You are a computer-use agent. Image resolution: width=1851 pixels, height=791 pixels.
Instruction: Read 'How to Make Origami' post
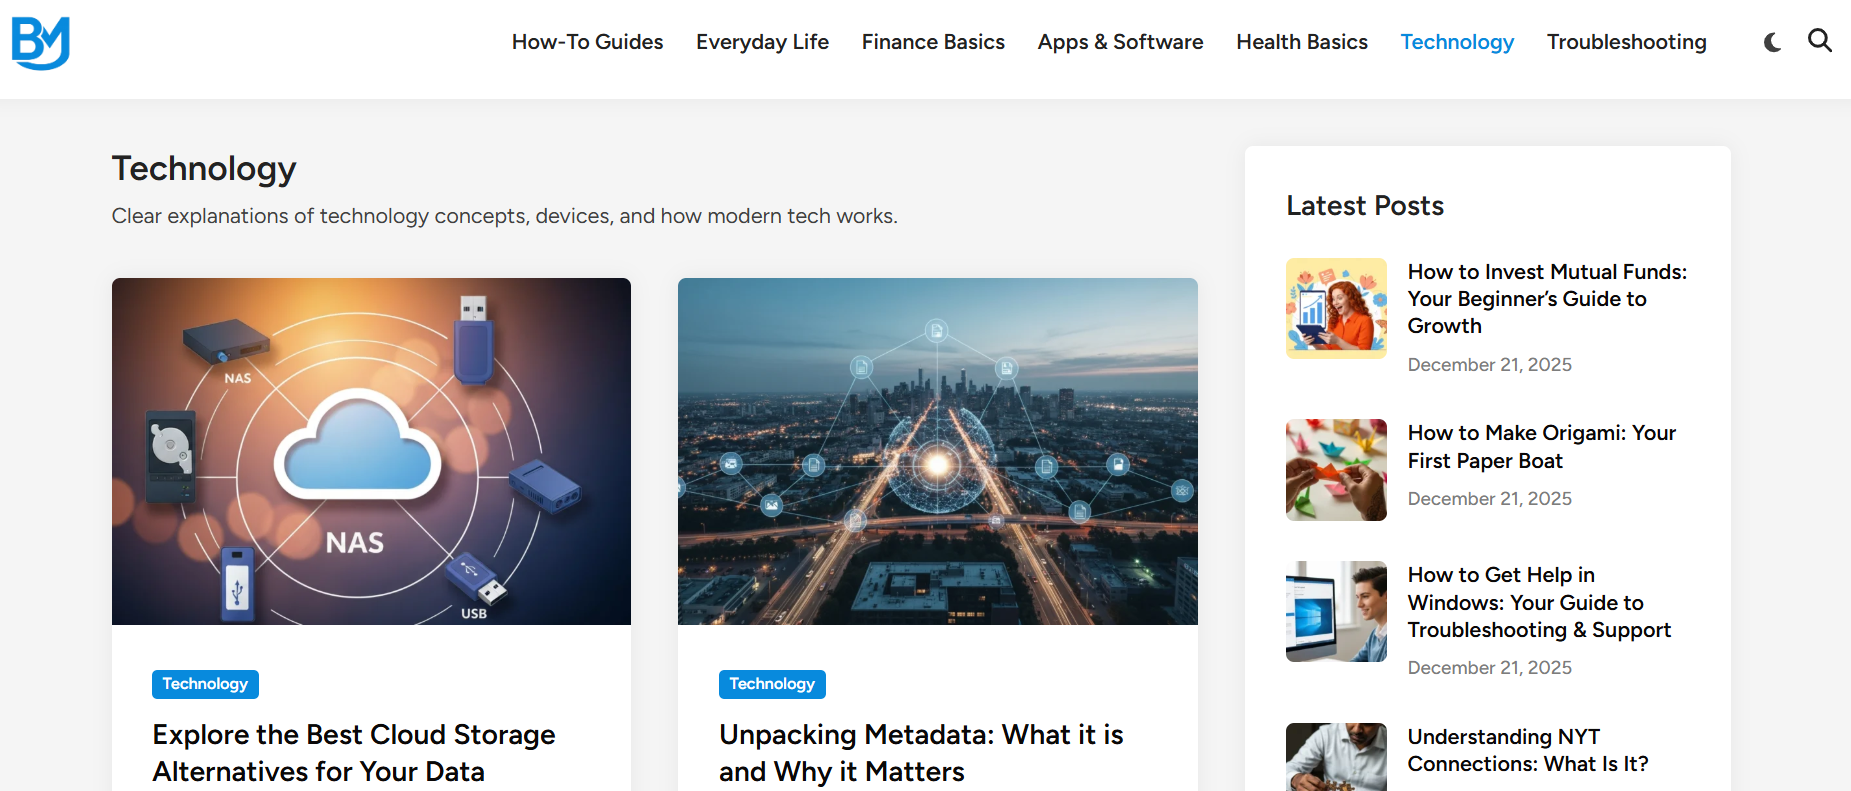(x=1541, y=447)
